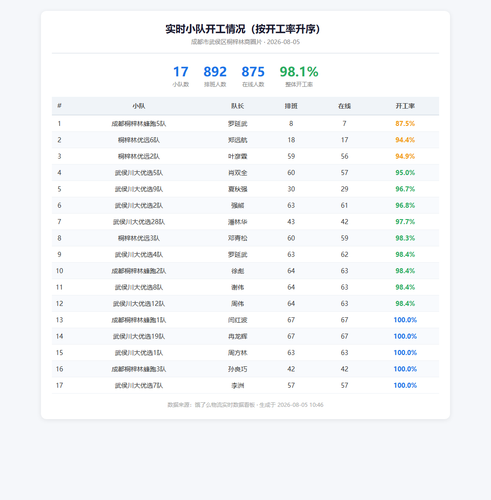Click captain 孙良巧 in row 16

238,369
